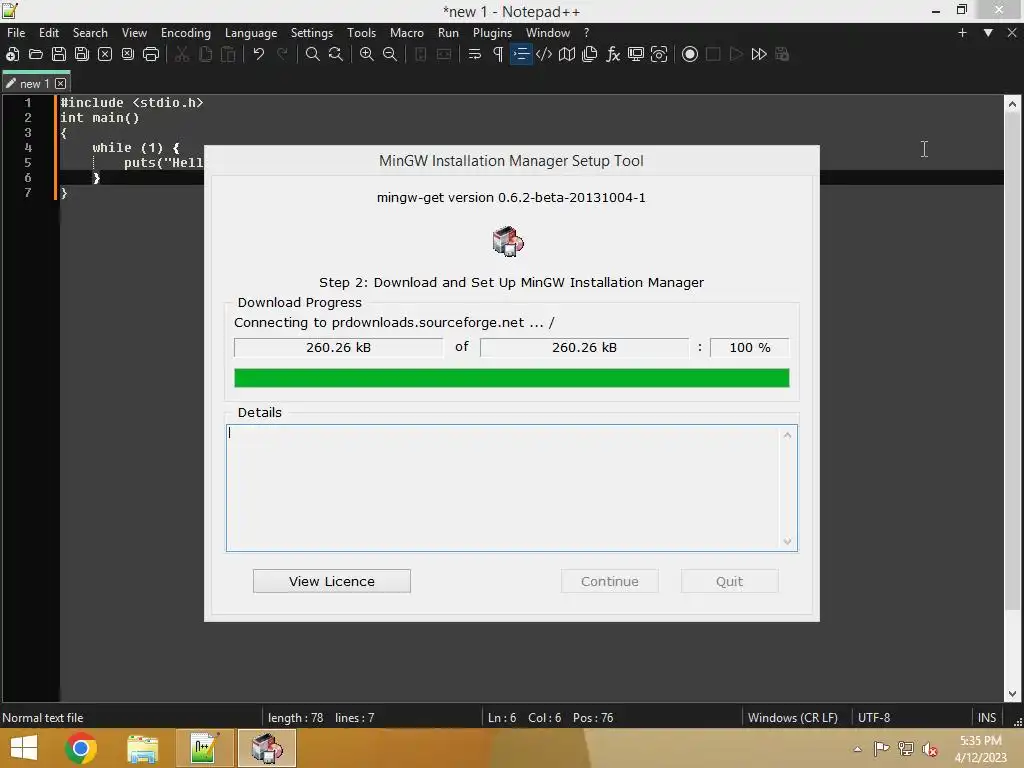Open the Search menu
The width and height of the screenshot is (1024, 768).
click(90, 33)
